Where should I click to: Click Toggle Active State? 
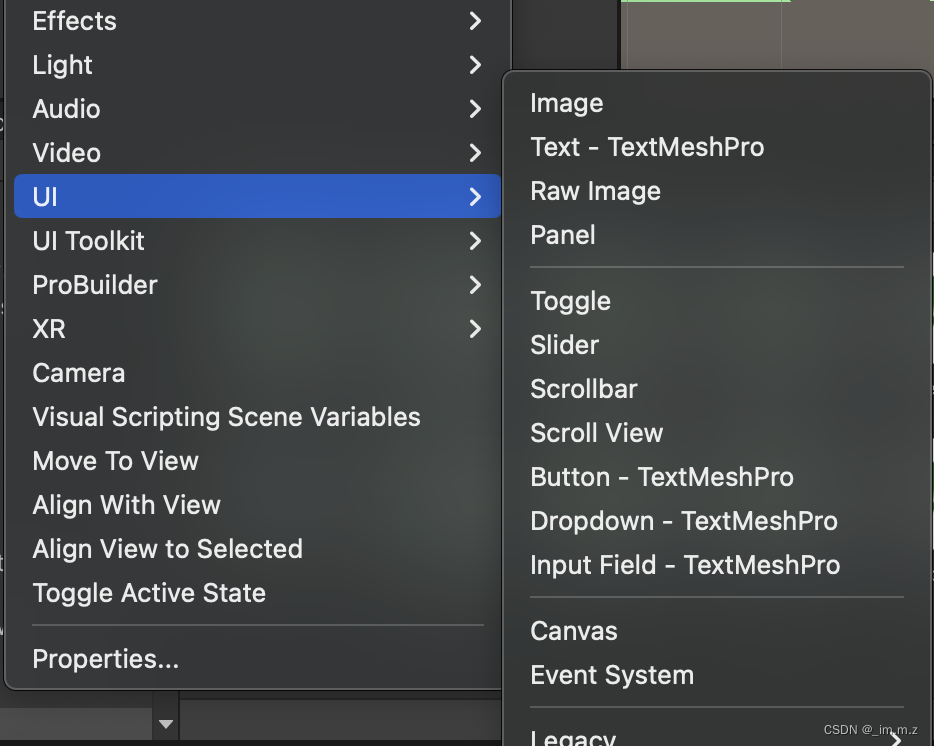149,593
